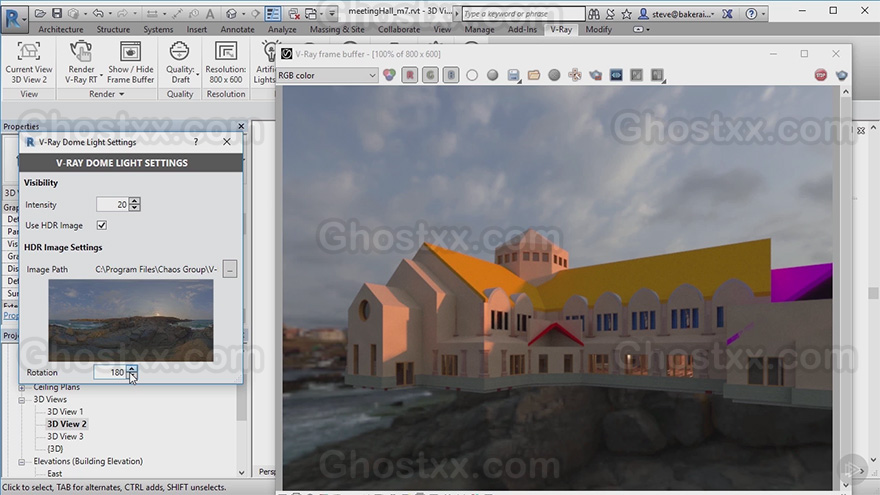This screenshot has width=880, height=495.
Task: Switch to the Manage ribbon tab
Action: pos(479,29)
